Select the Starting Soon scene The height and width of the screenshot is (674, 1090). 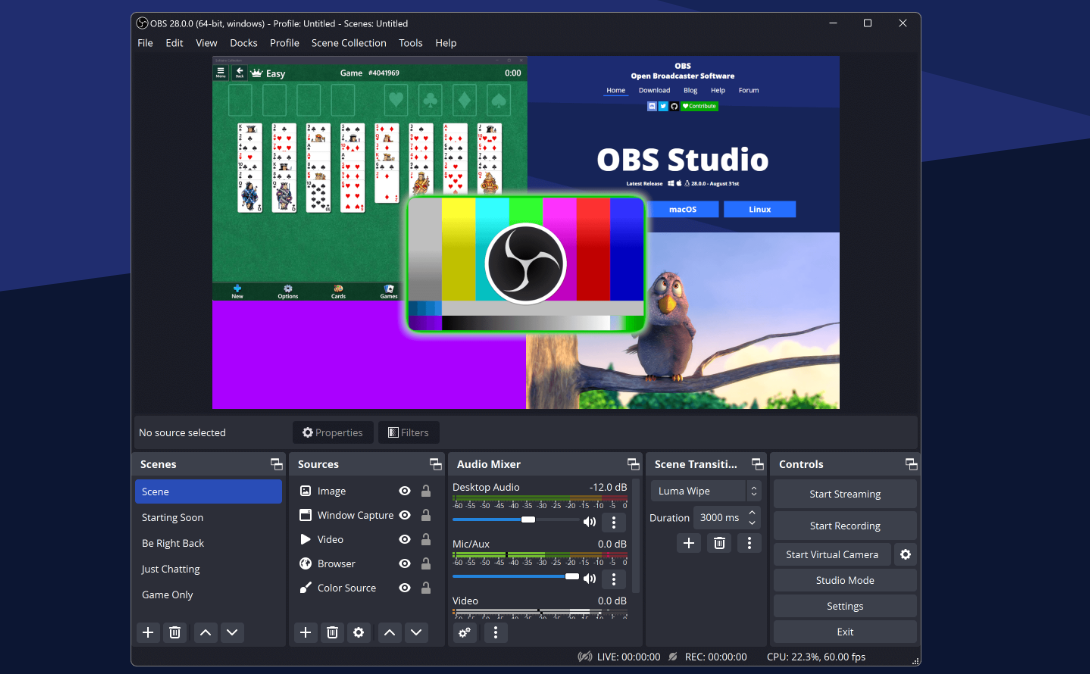tap(209, 517)
